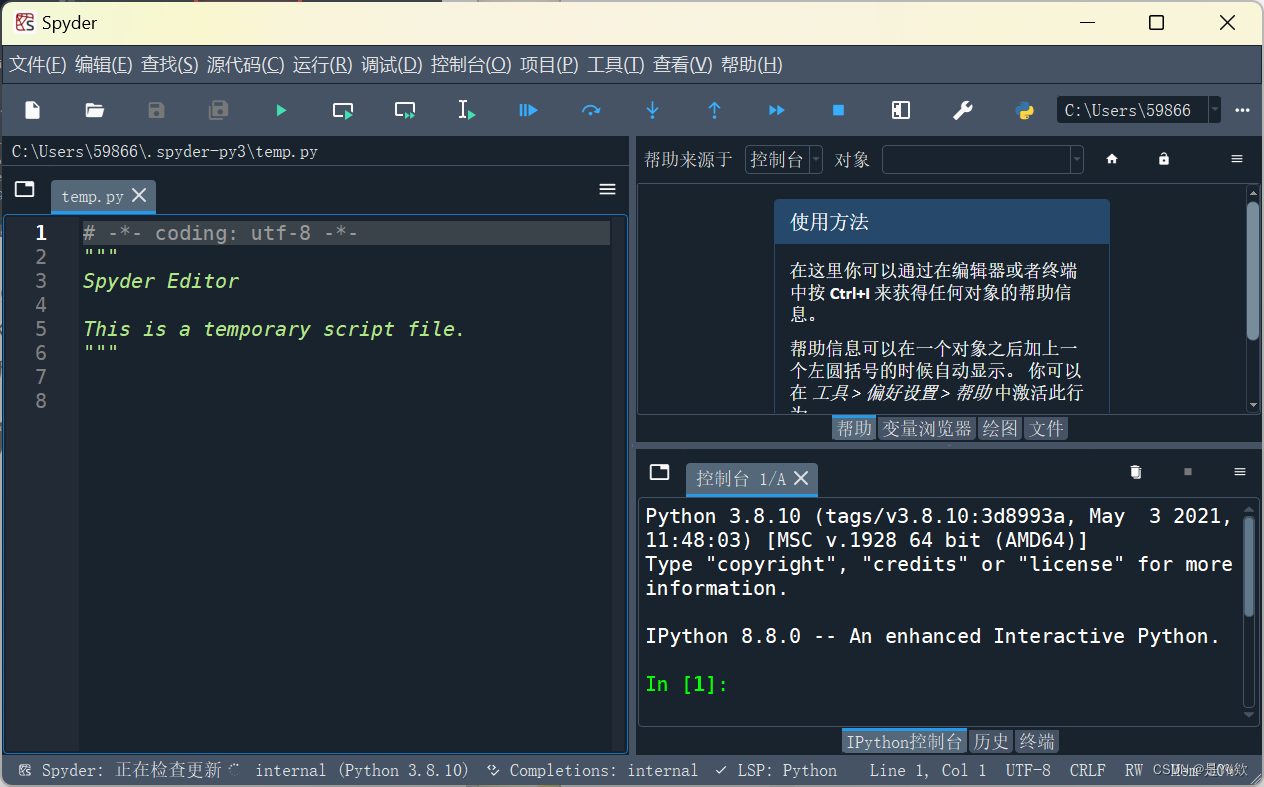Open the 控制台(O) menu

471,65
